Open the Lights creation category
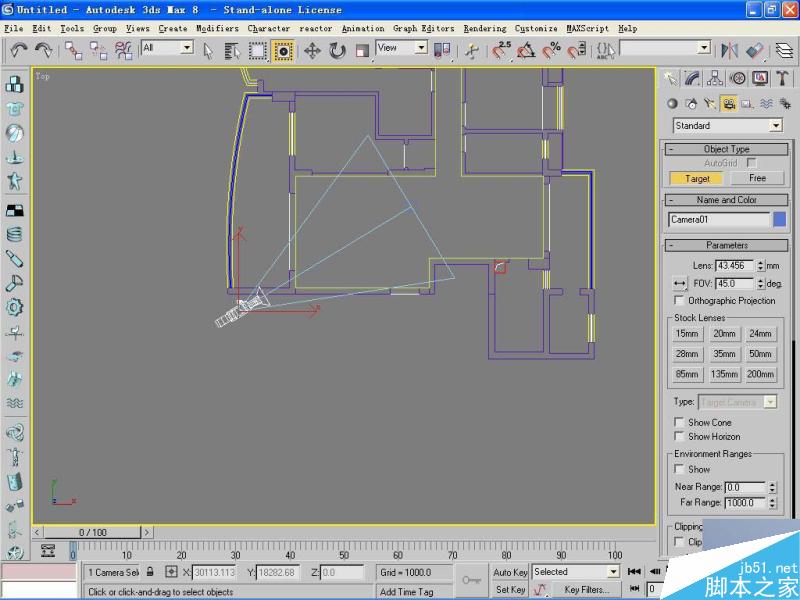This screenshot has height=600, width=800. tap(710, 103)
